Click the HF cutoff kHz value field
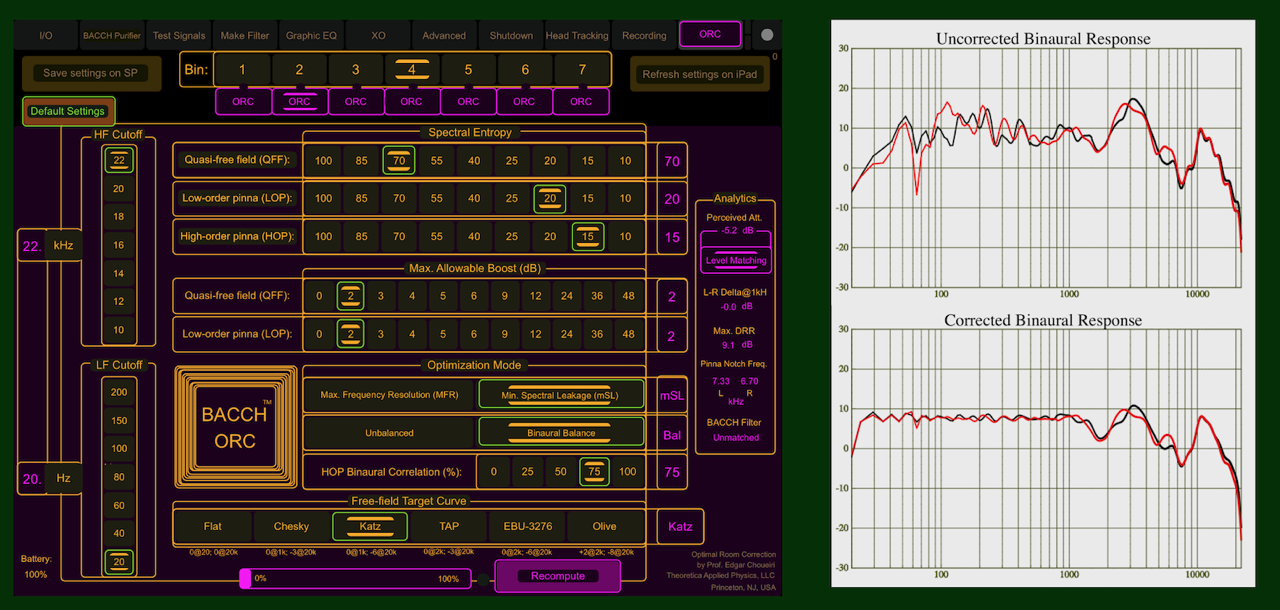The height and width of the screenshot is (610, 1280). click(x=49, y=245)
